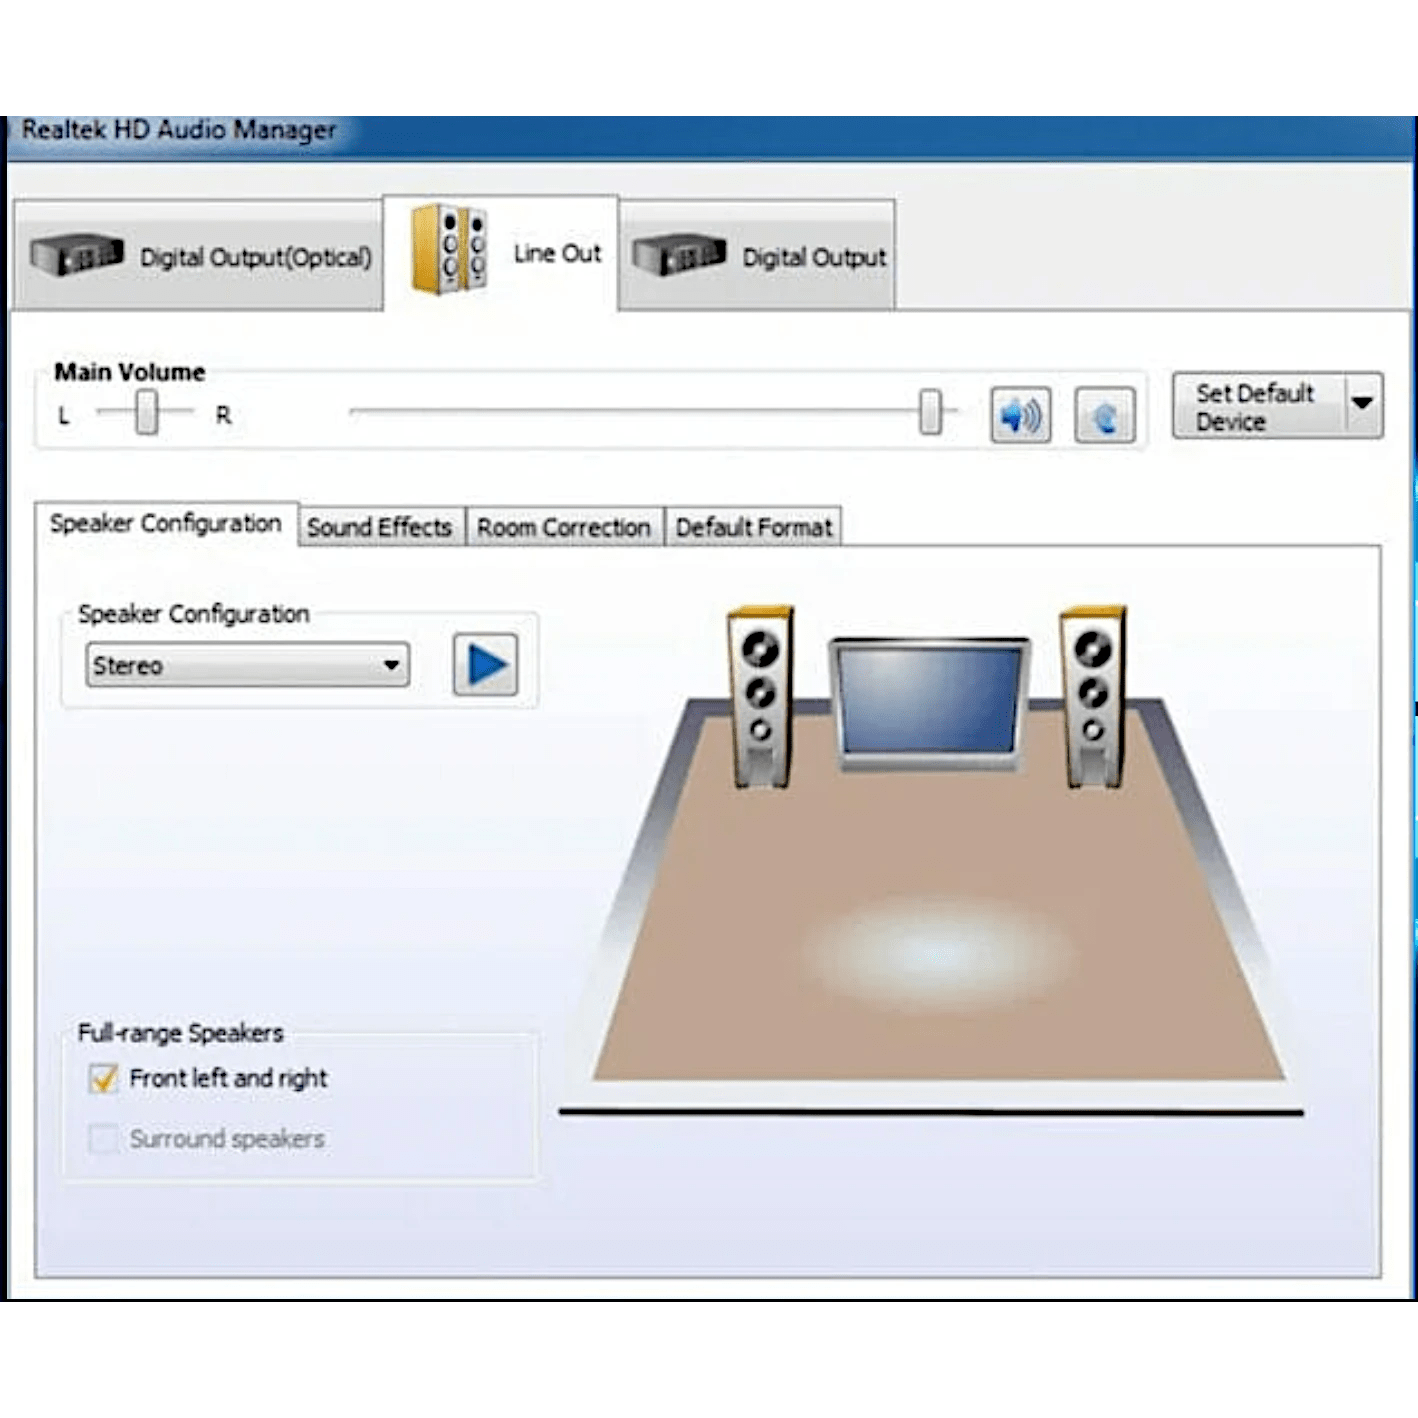This screenshot has width=1418, height=1418.
Task: Click the right front speaker in room view
Action: click(1094, 696)
